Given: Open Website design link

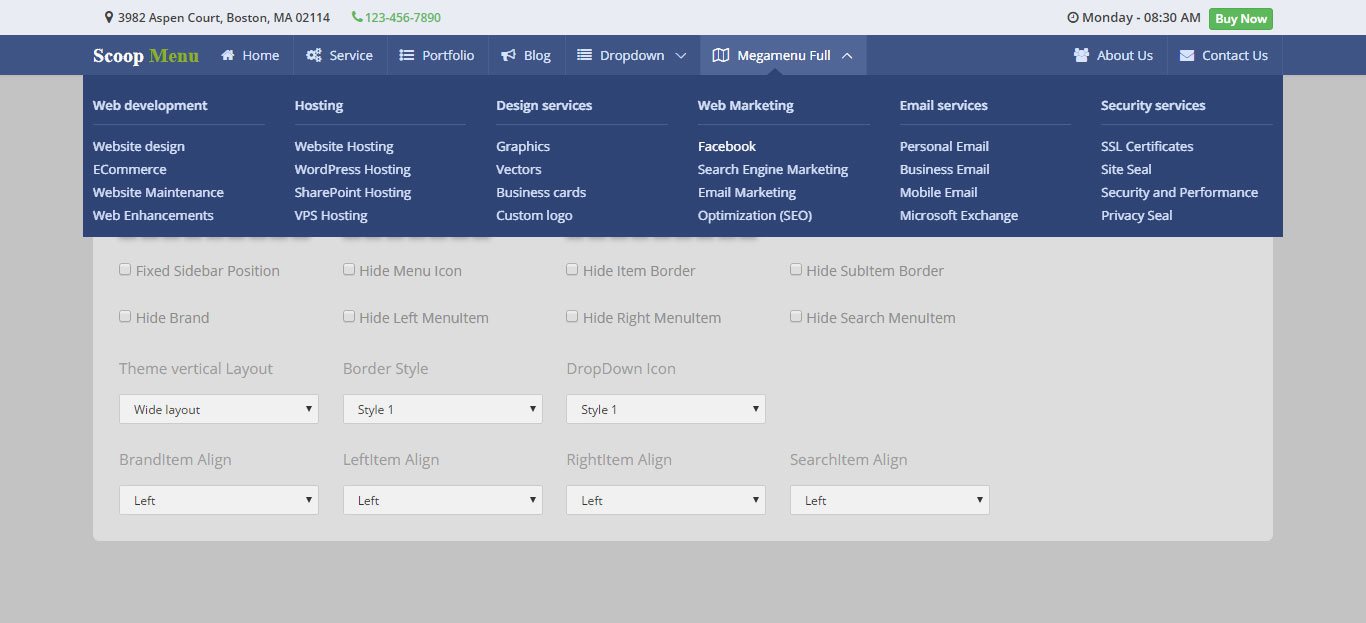Looking at the screenshot, I should click(139, 146).
